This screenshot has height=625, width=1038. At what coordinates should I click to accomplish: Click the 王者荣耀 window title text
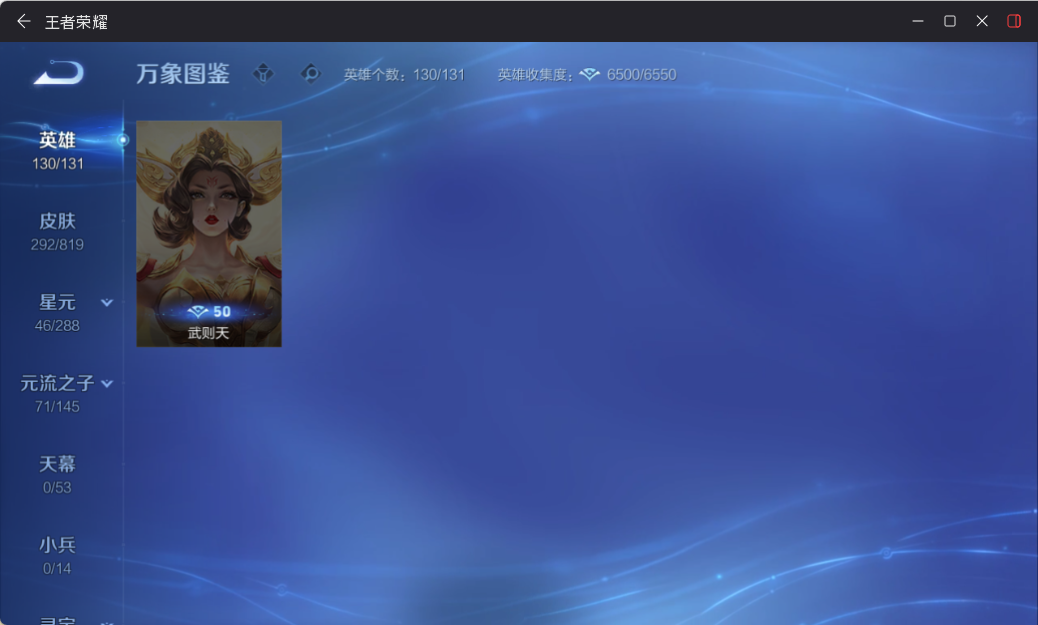pos(76,22)
